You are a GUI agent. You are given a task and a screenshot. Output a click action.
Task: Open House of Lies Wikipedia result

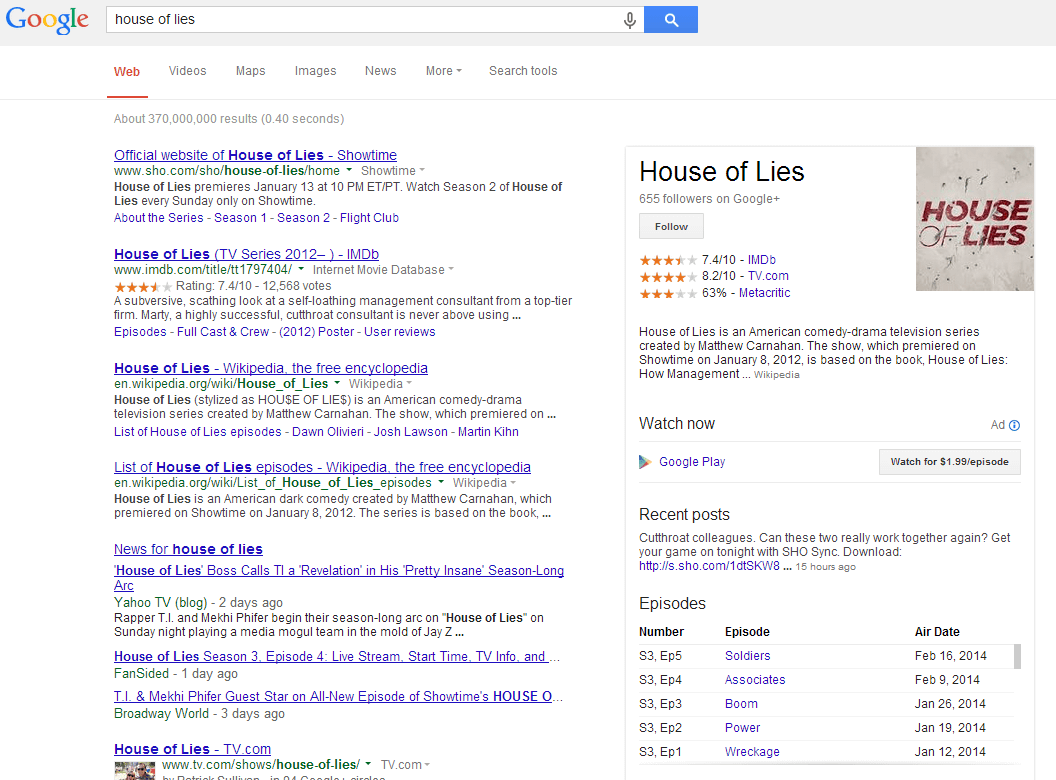click(271, 368)
